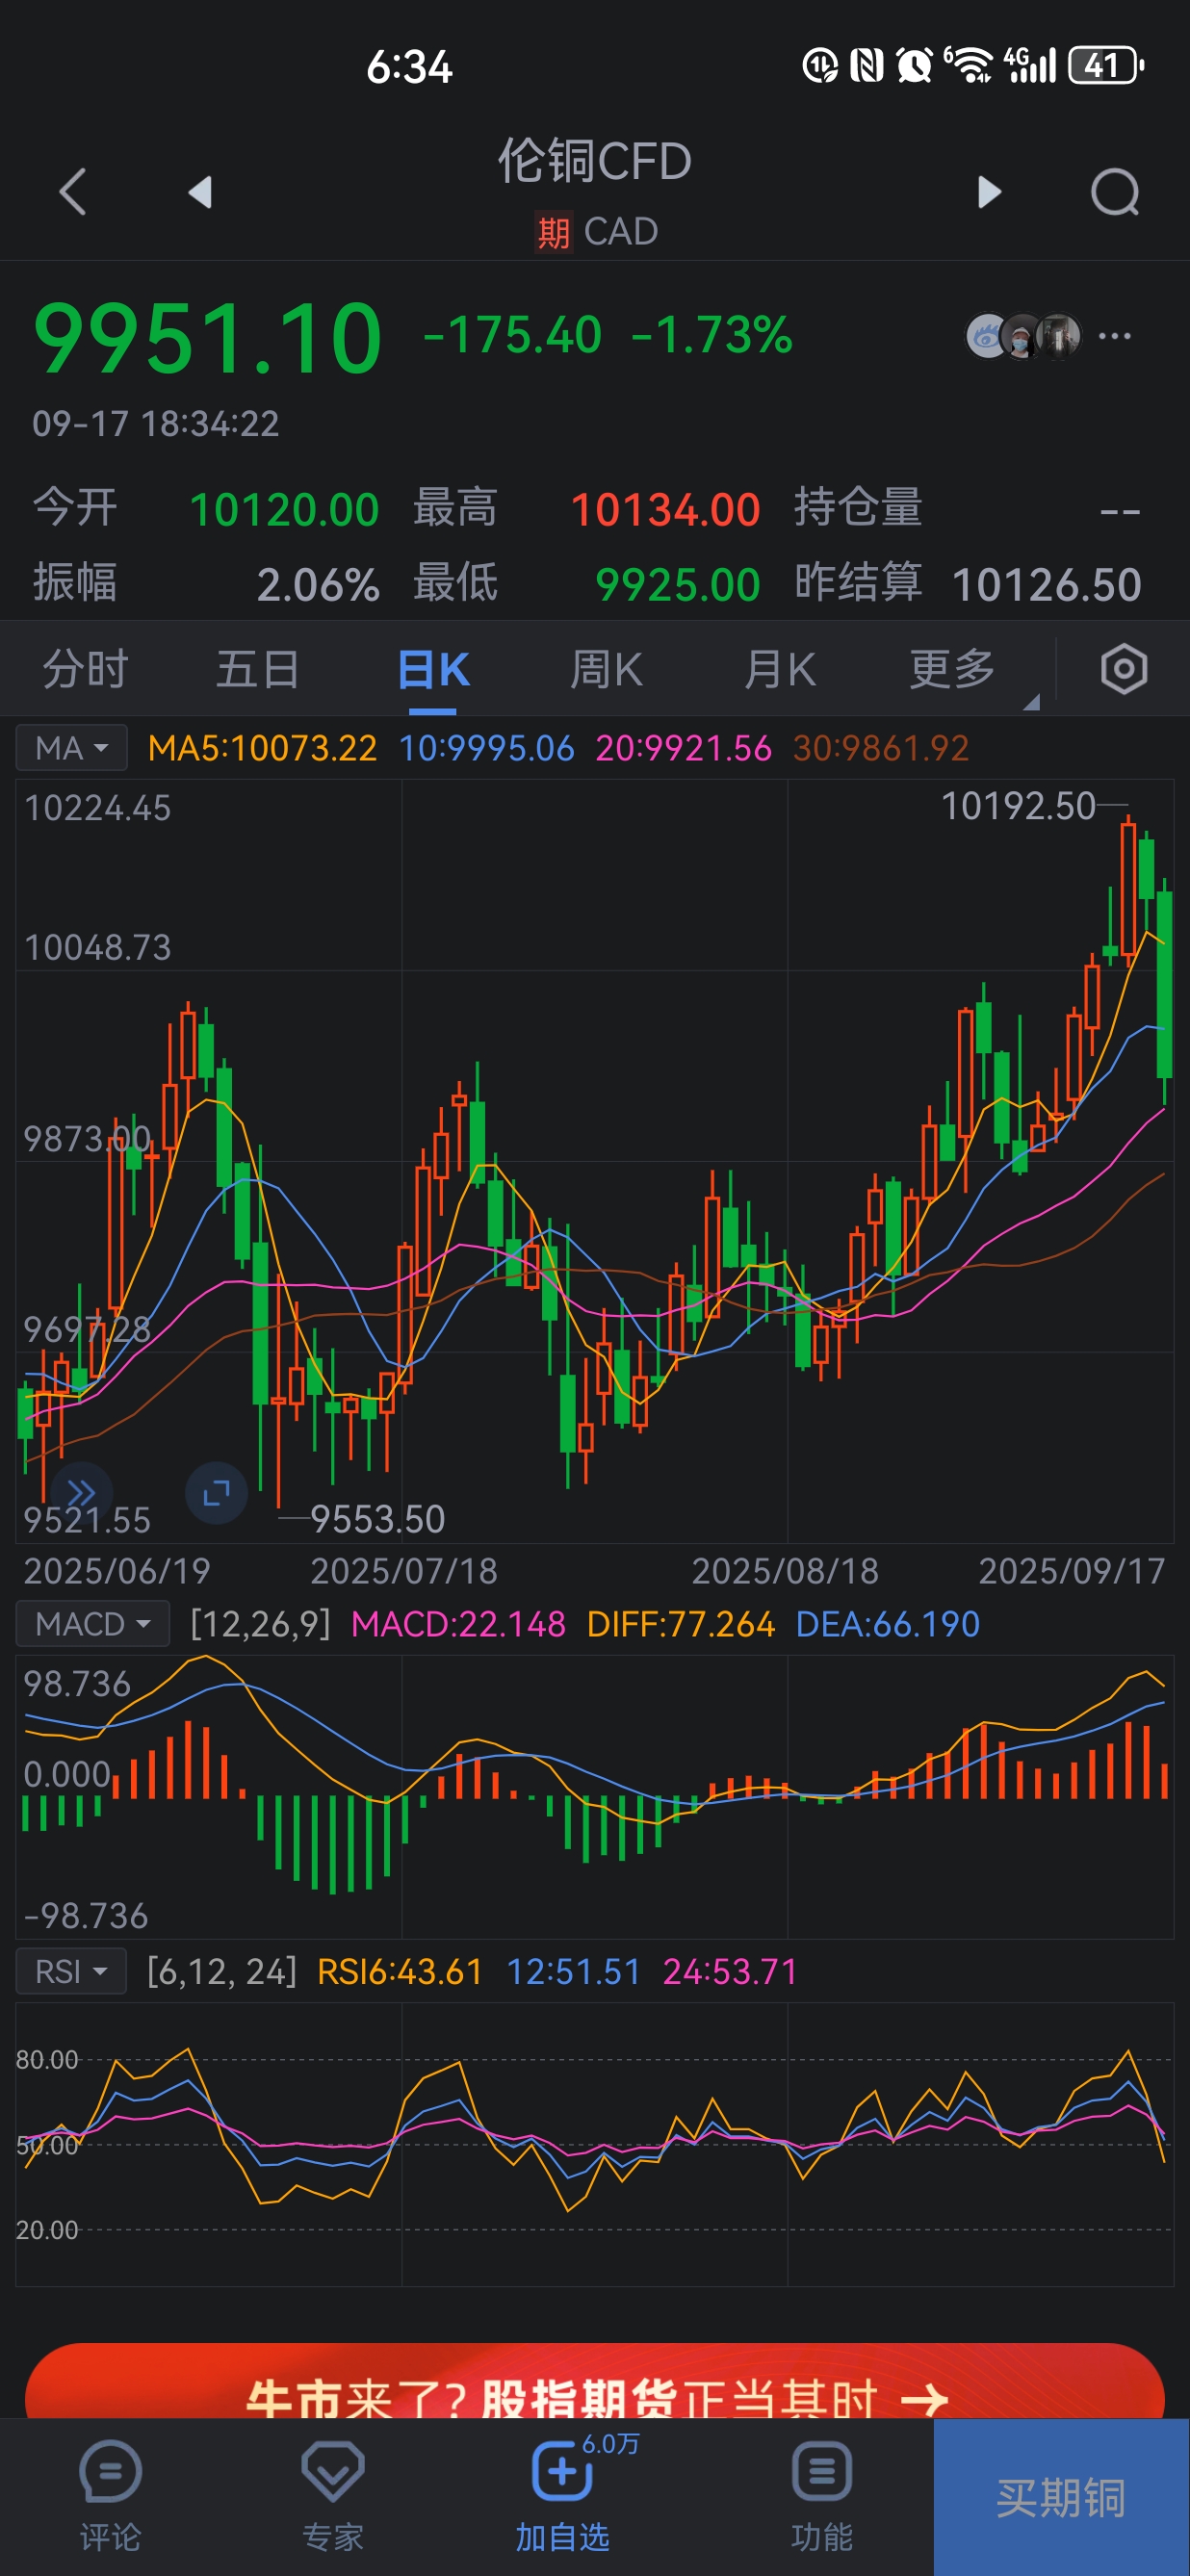Expand the MA indicator dropdown
Viewport: 1190px width, 2576px height.
click(x=71, y=748)
